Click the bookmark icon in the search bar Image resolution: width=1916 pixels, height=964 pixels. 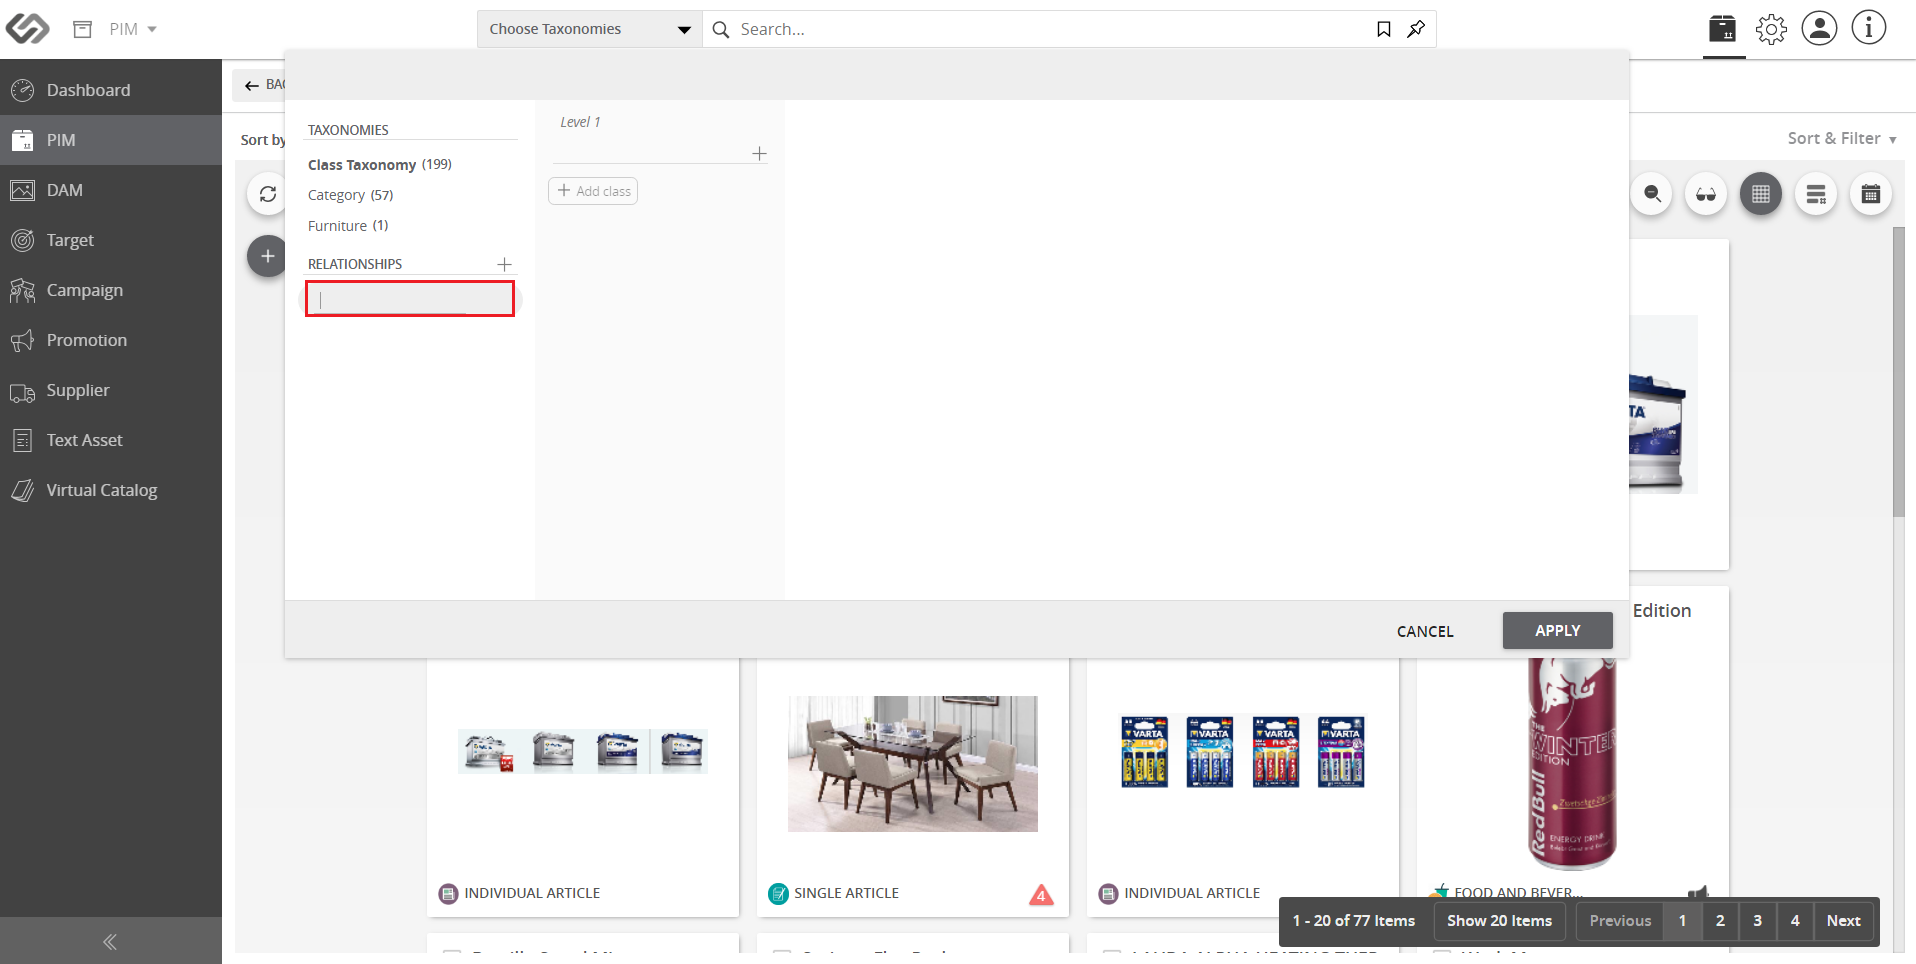pyautogui.click(x=1384, y=29)
